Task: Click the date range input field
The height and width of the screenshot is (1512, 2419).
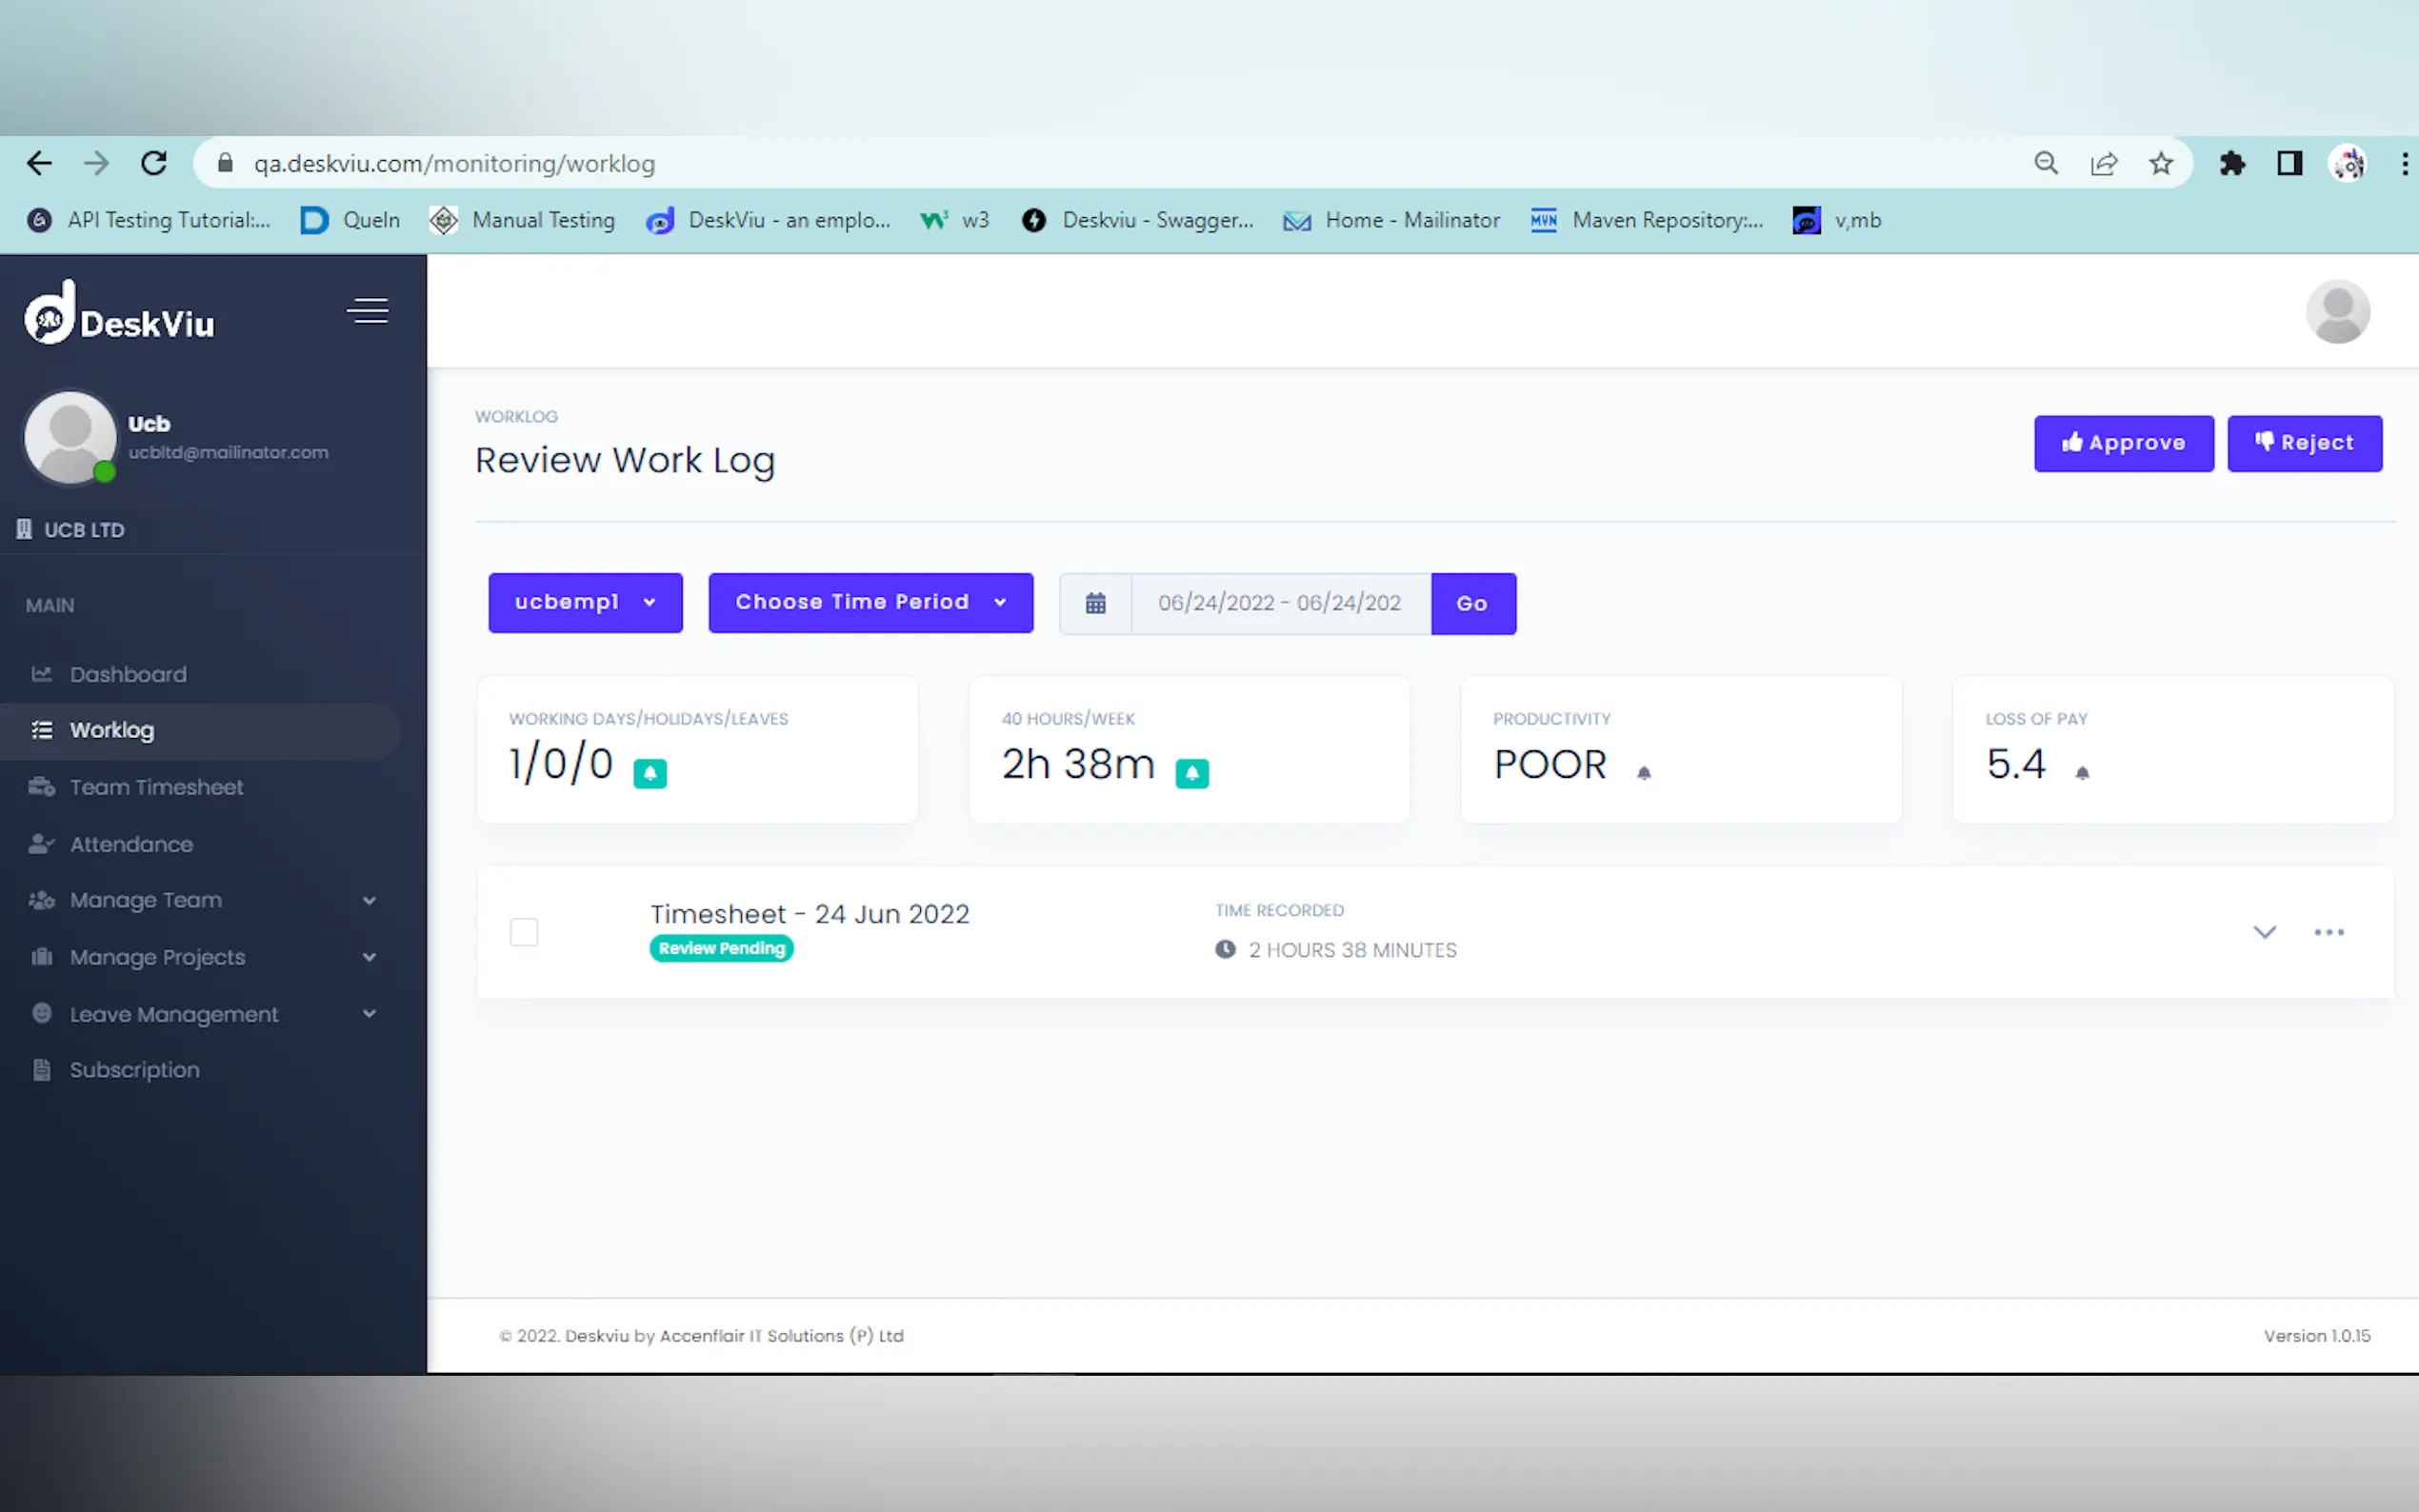Action: [1279, 603]
